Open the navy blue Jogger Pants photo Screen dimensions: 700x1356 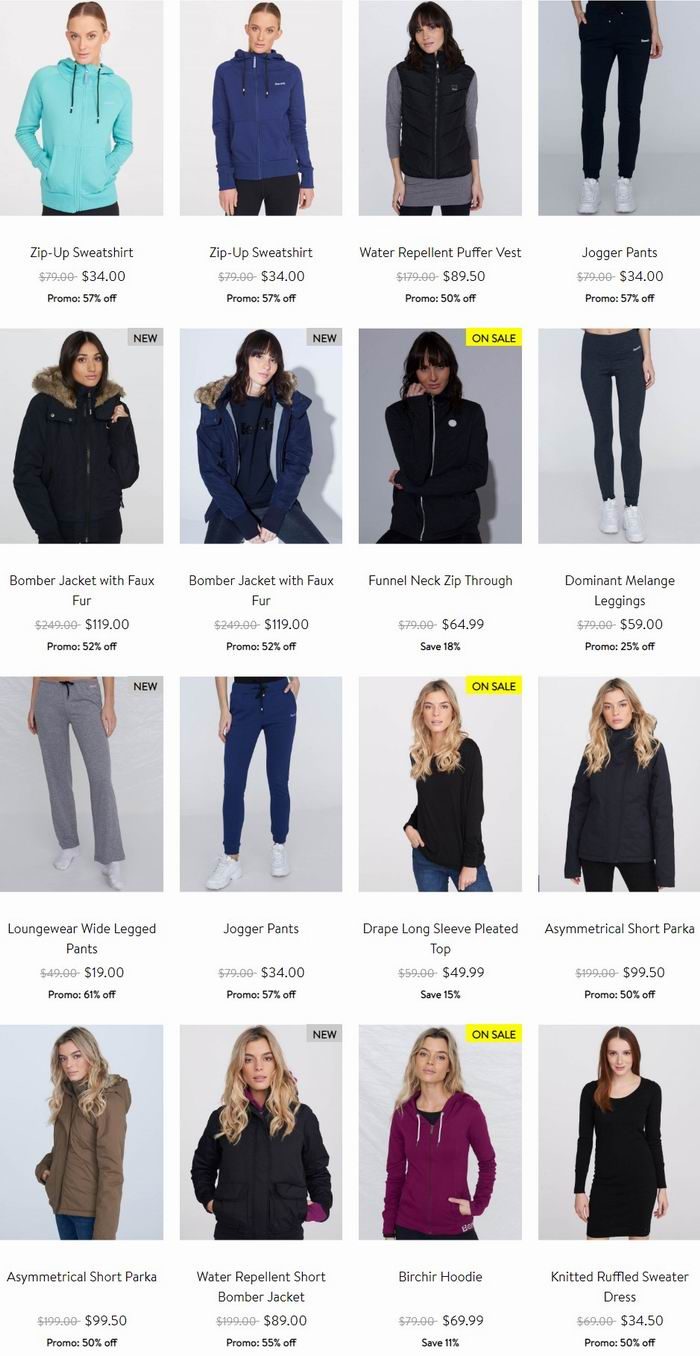261,784
